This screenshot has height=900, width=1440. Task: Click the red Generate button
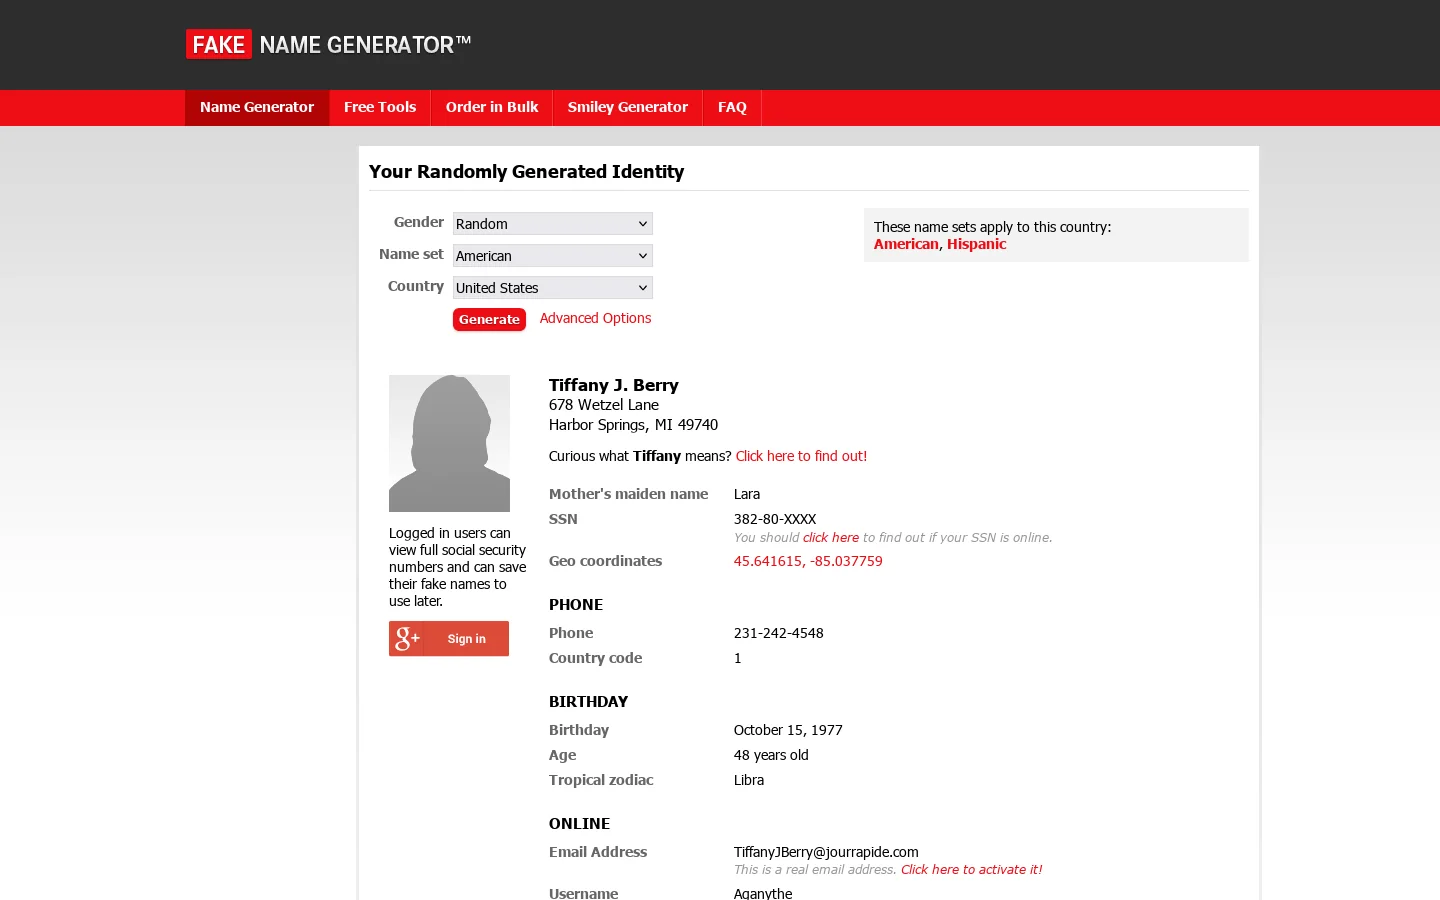(489, 319)
